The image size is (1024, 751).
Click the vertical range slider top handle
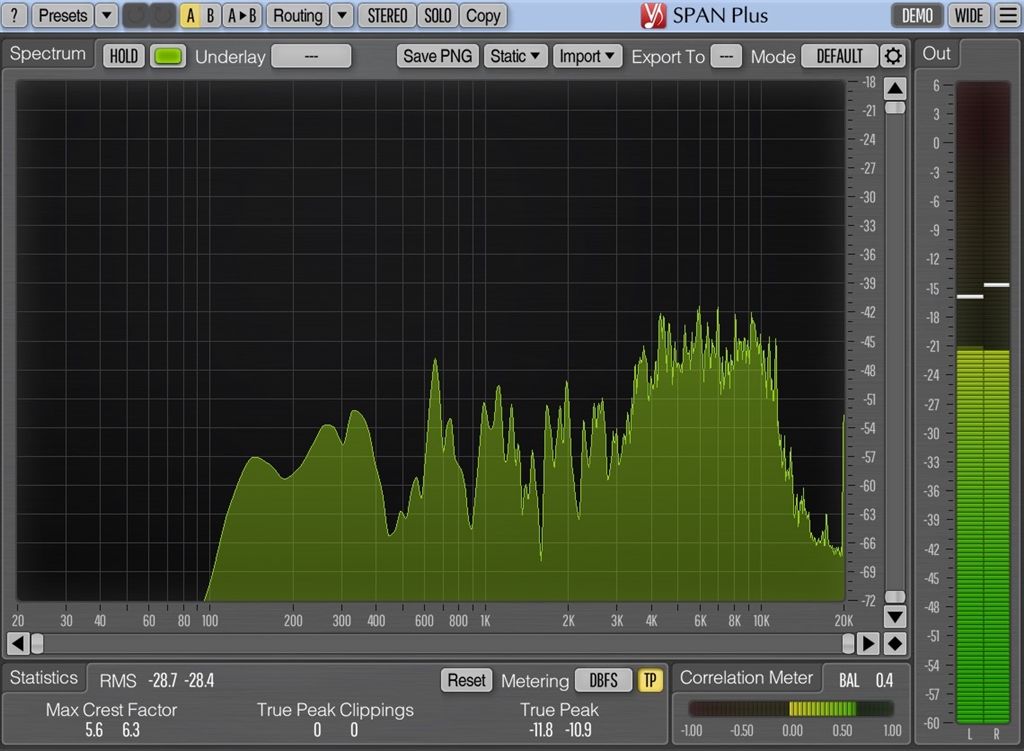[x=895, y=107]
